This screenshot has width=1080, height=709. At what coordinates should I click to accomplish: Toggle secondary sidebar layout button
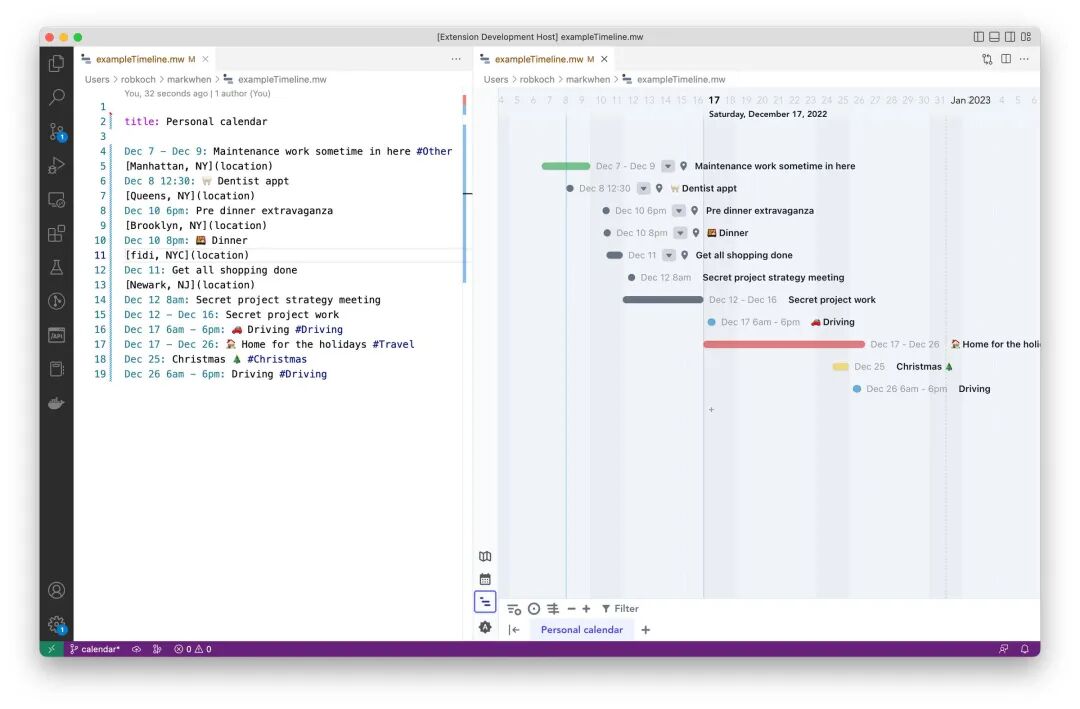(x=1010, y=37)
